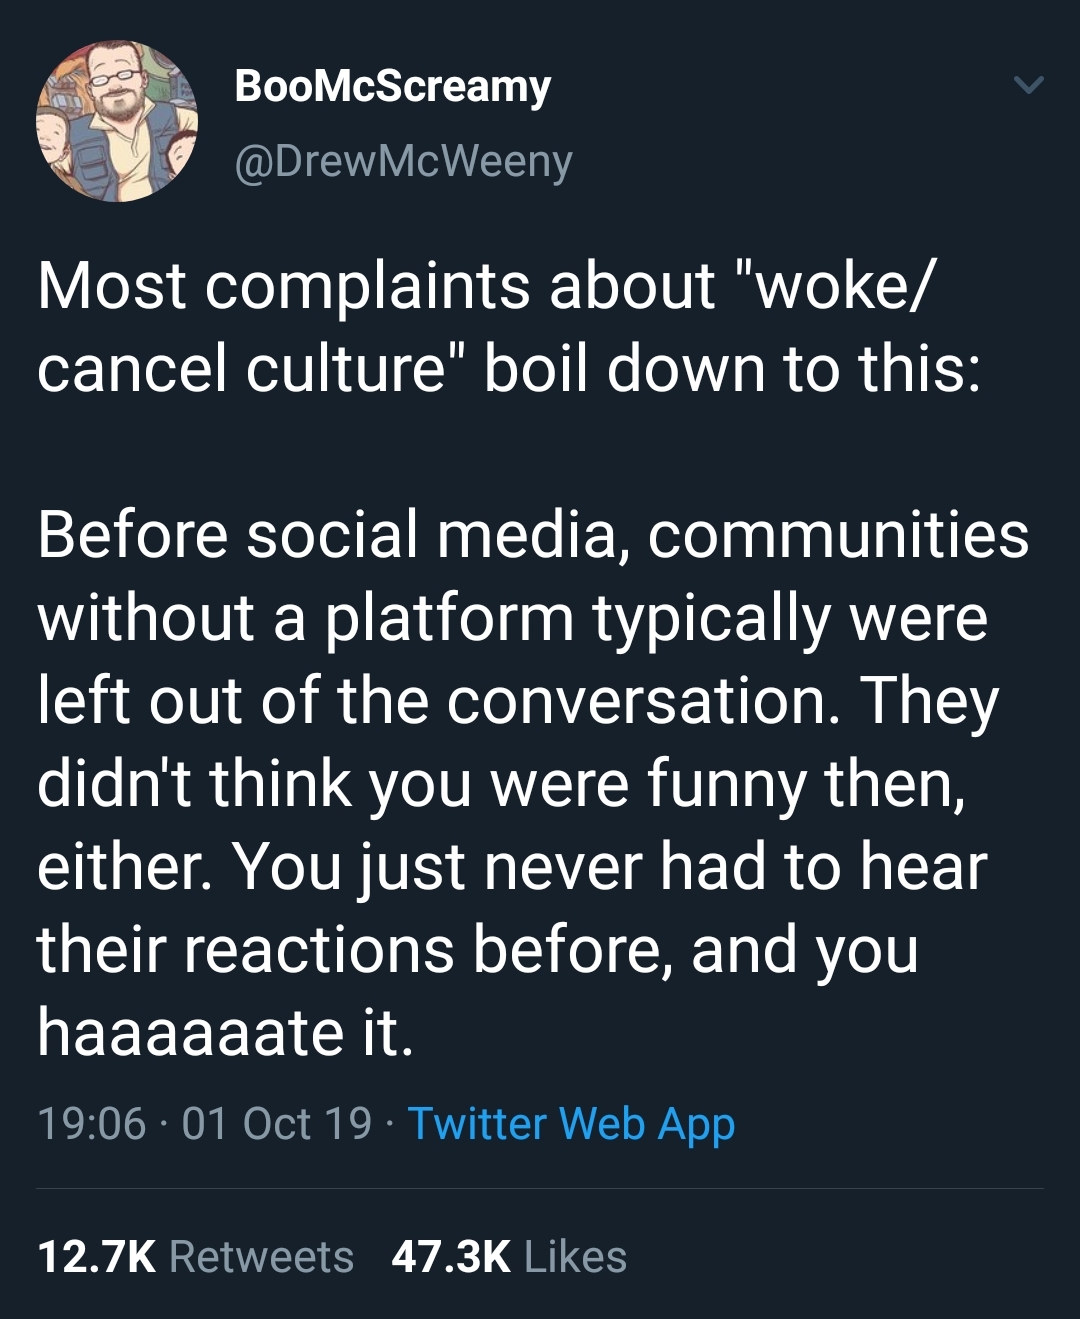Click the Twitter Web App source link

point(571,1124)
